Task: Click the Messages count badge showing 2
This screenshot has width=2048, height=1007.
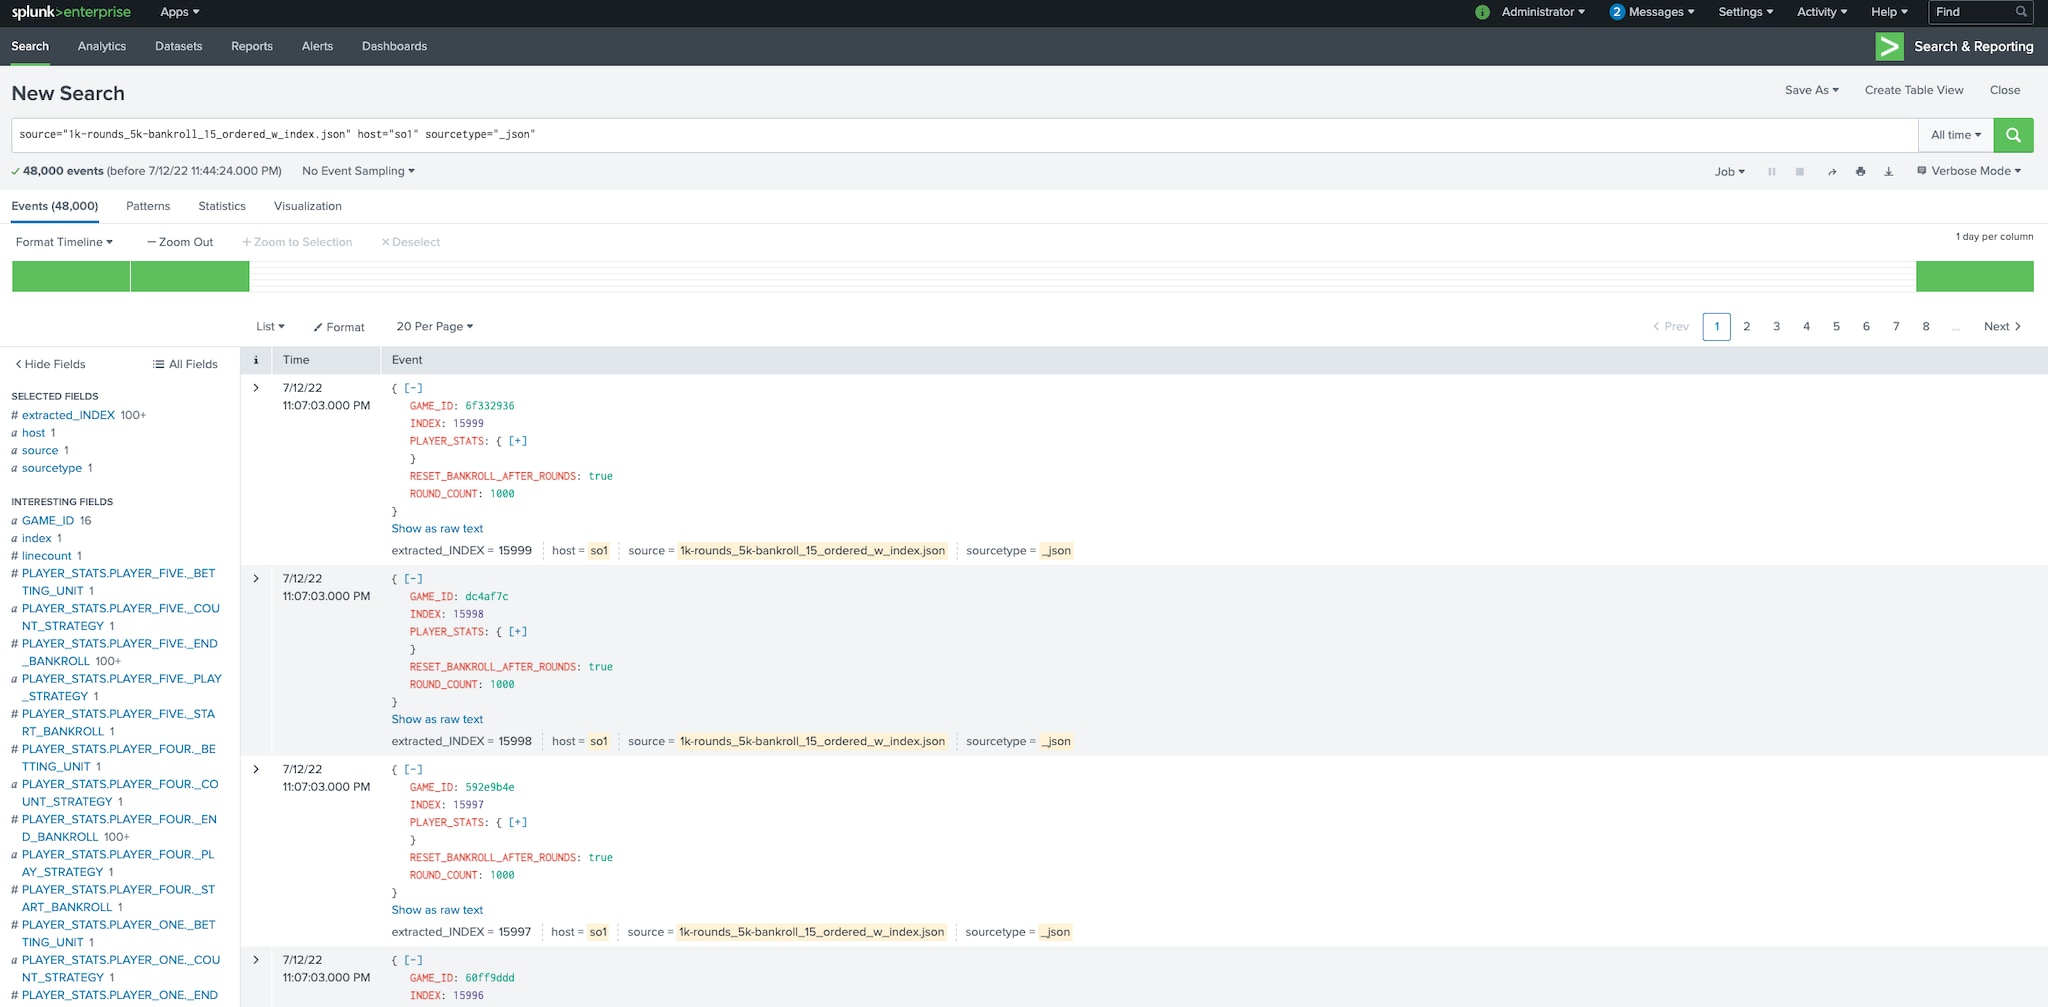Action: click(1617, 12)
